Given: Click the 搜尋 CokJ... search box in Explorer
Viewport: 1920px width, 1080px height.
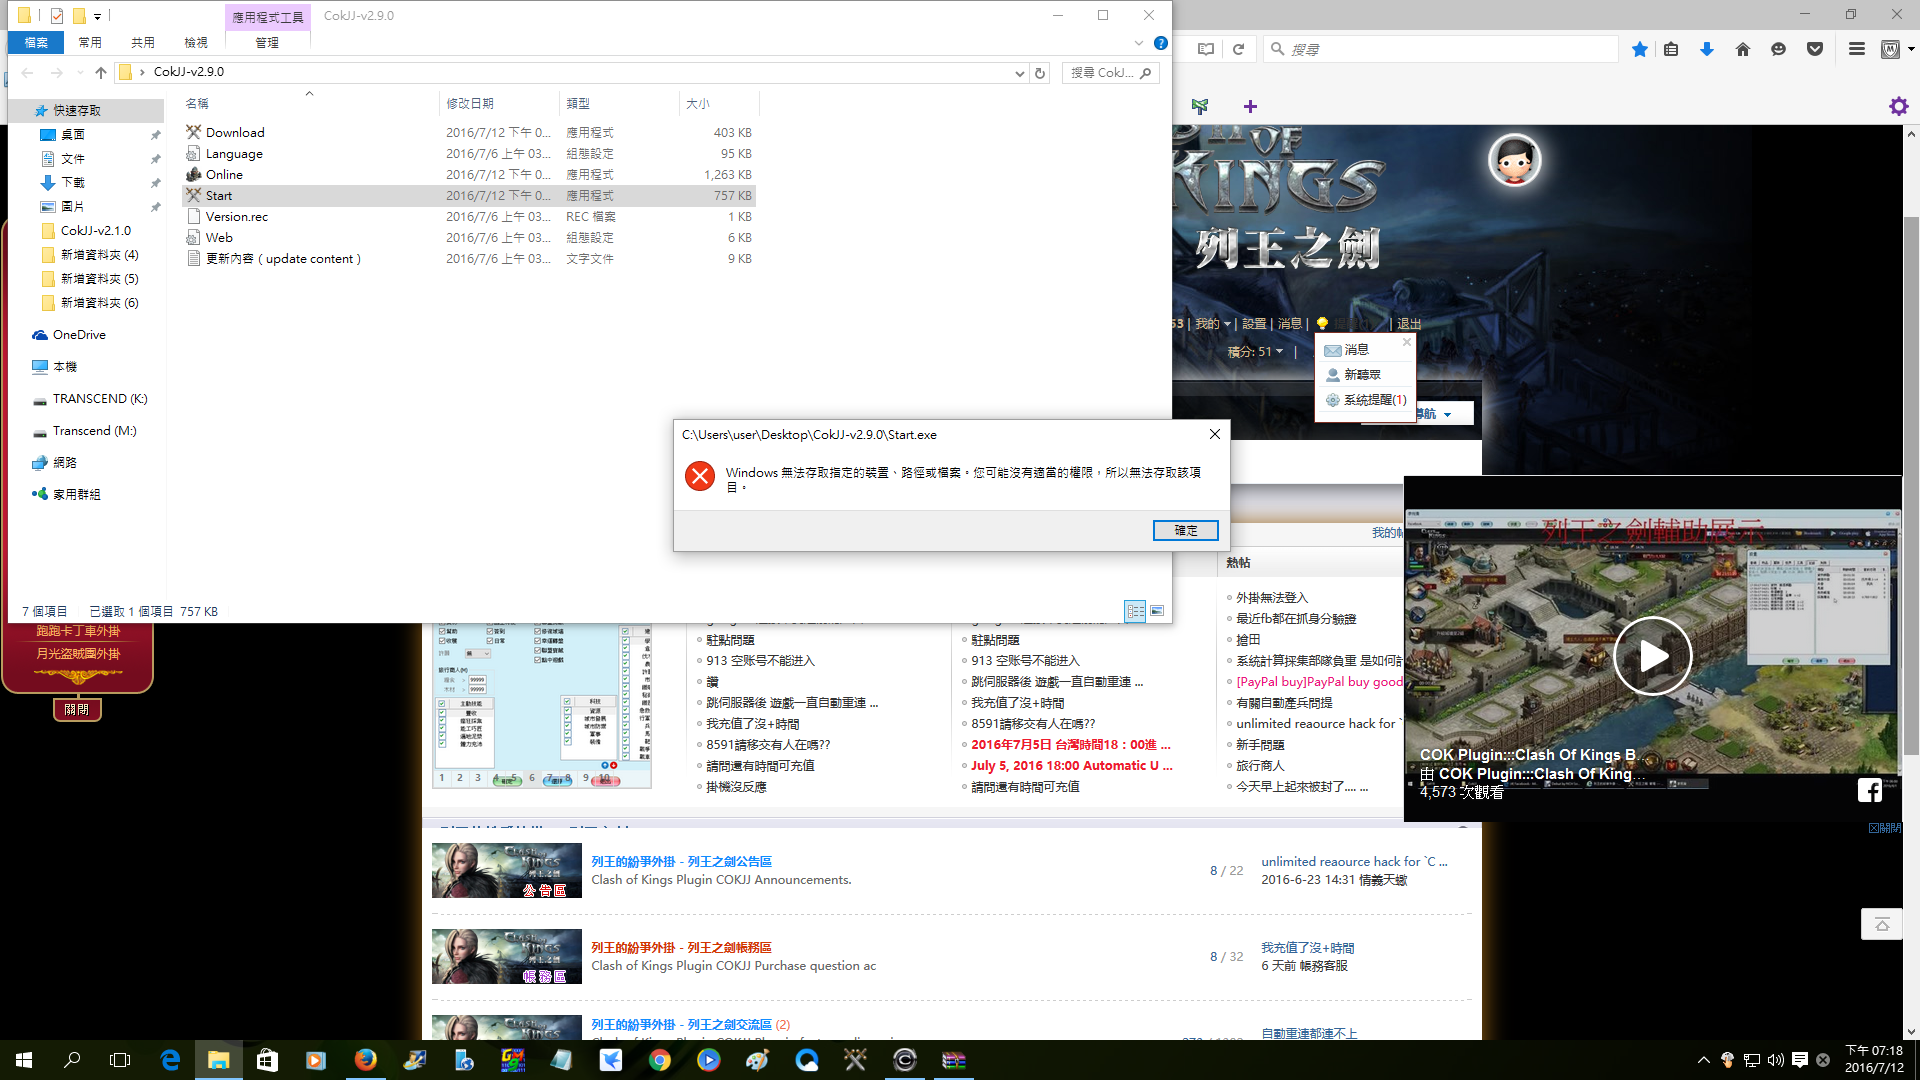Looking at the screenshot, I should pyautogui.click(x=1110, y=73).
